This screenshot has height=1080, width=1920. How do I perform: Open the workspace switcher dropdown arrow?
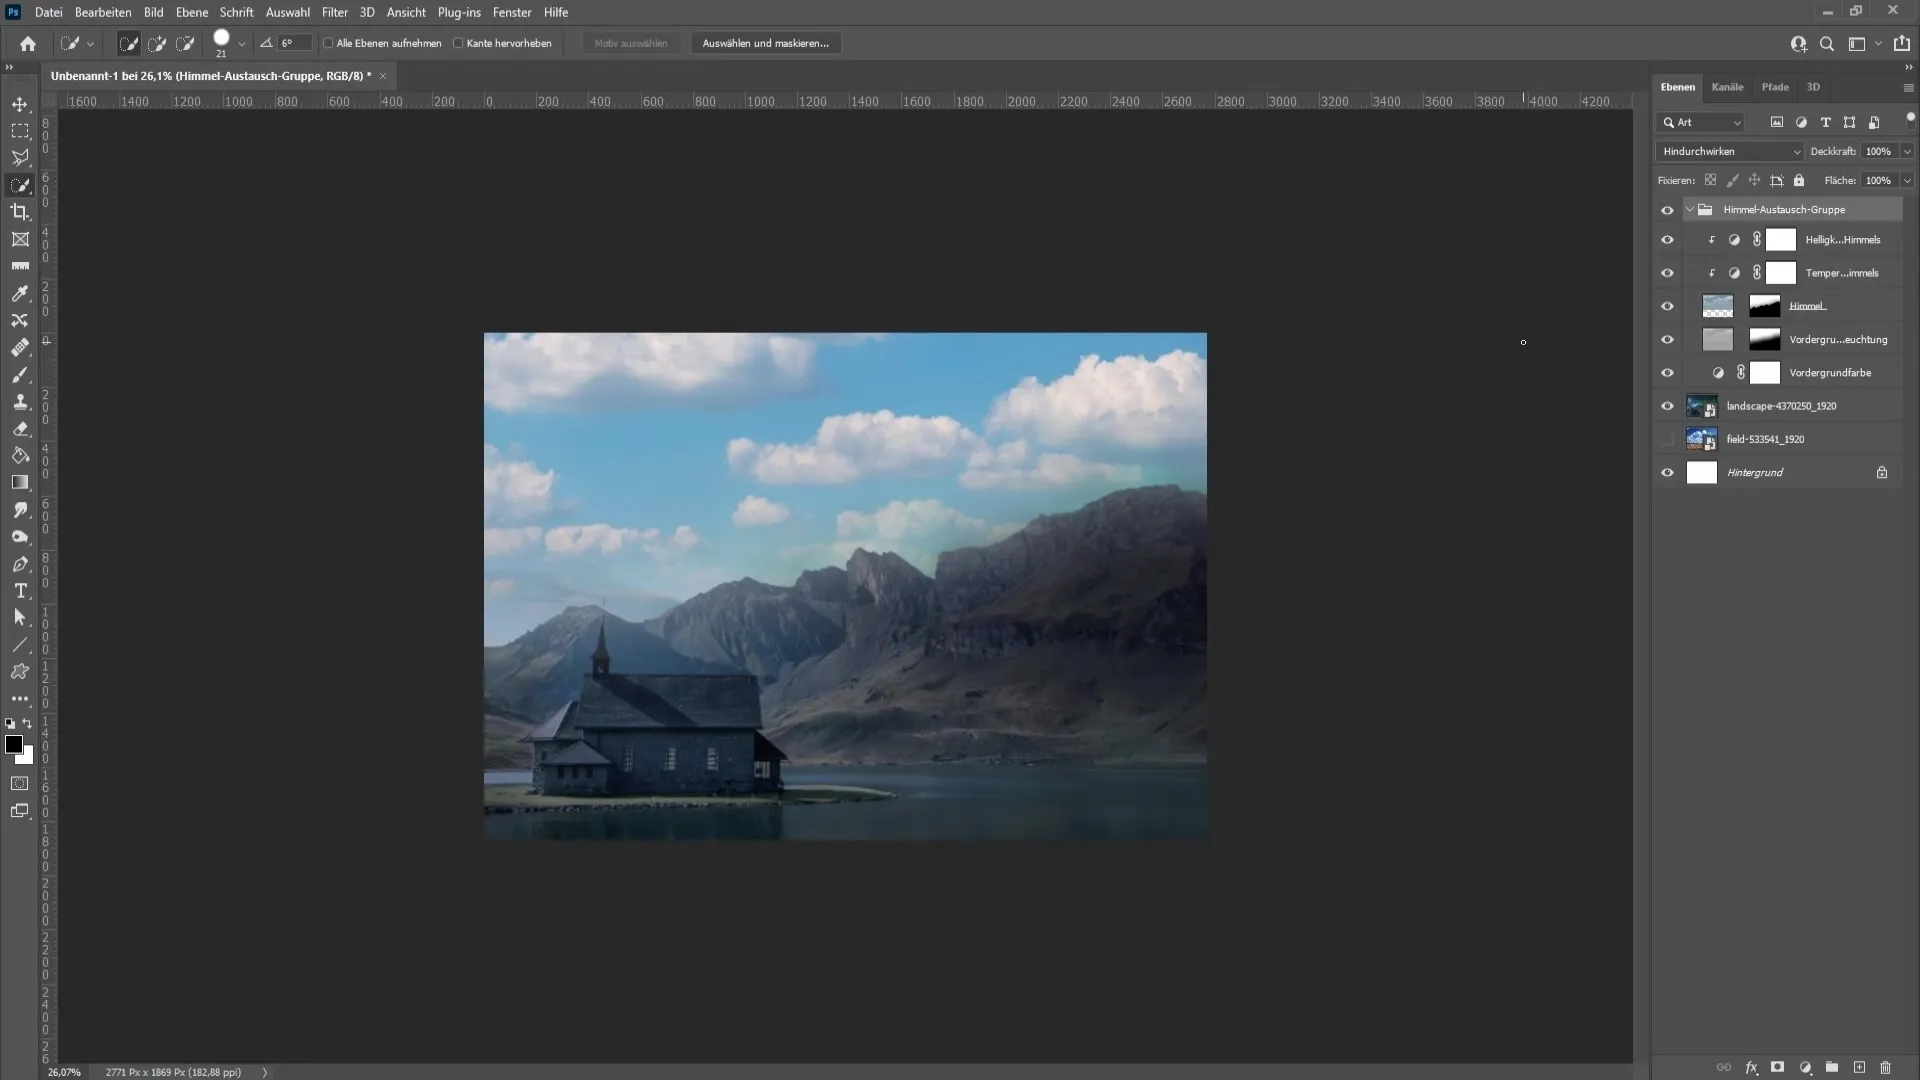(1878, 43)
